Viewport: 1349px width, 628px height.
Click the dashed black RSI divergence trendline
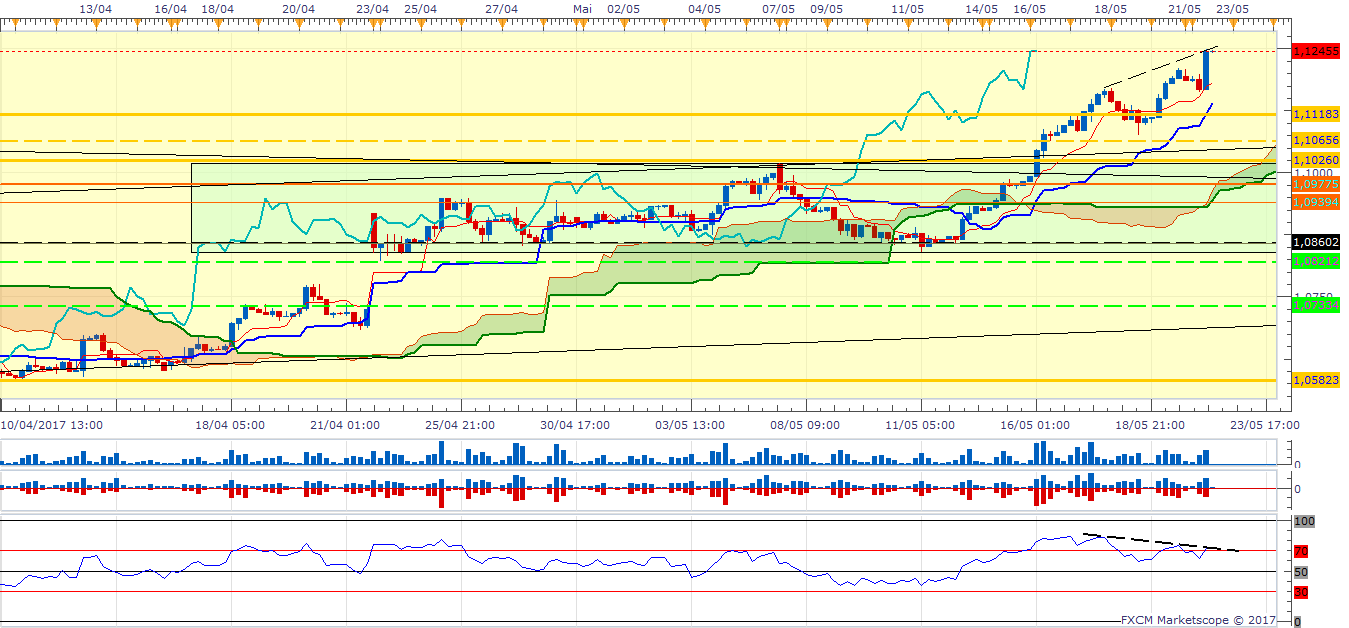point(1160,542)
